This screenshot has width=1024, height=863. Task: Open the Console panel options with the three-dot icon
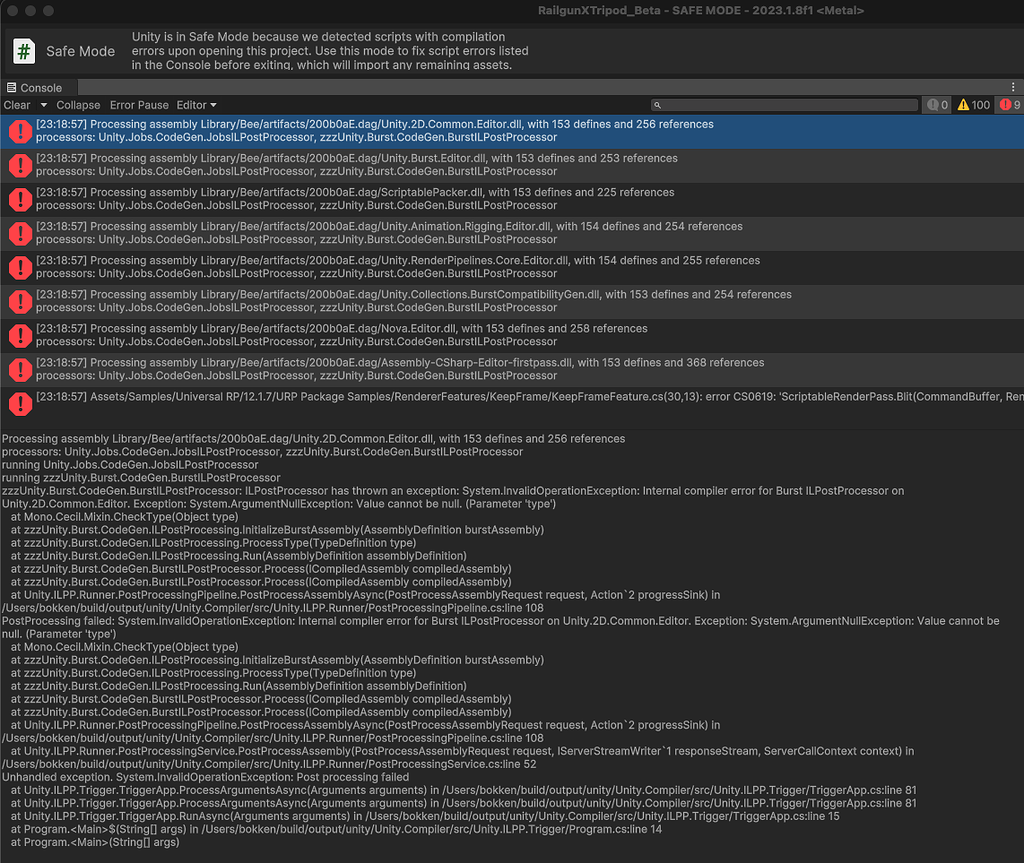coord(1012,86)
